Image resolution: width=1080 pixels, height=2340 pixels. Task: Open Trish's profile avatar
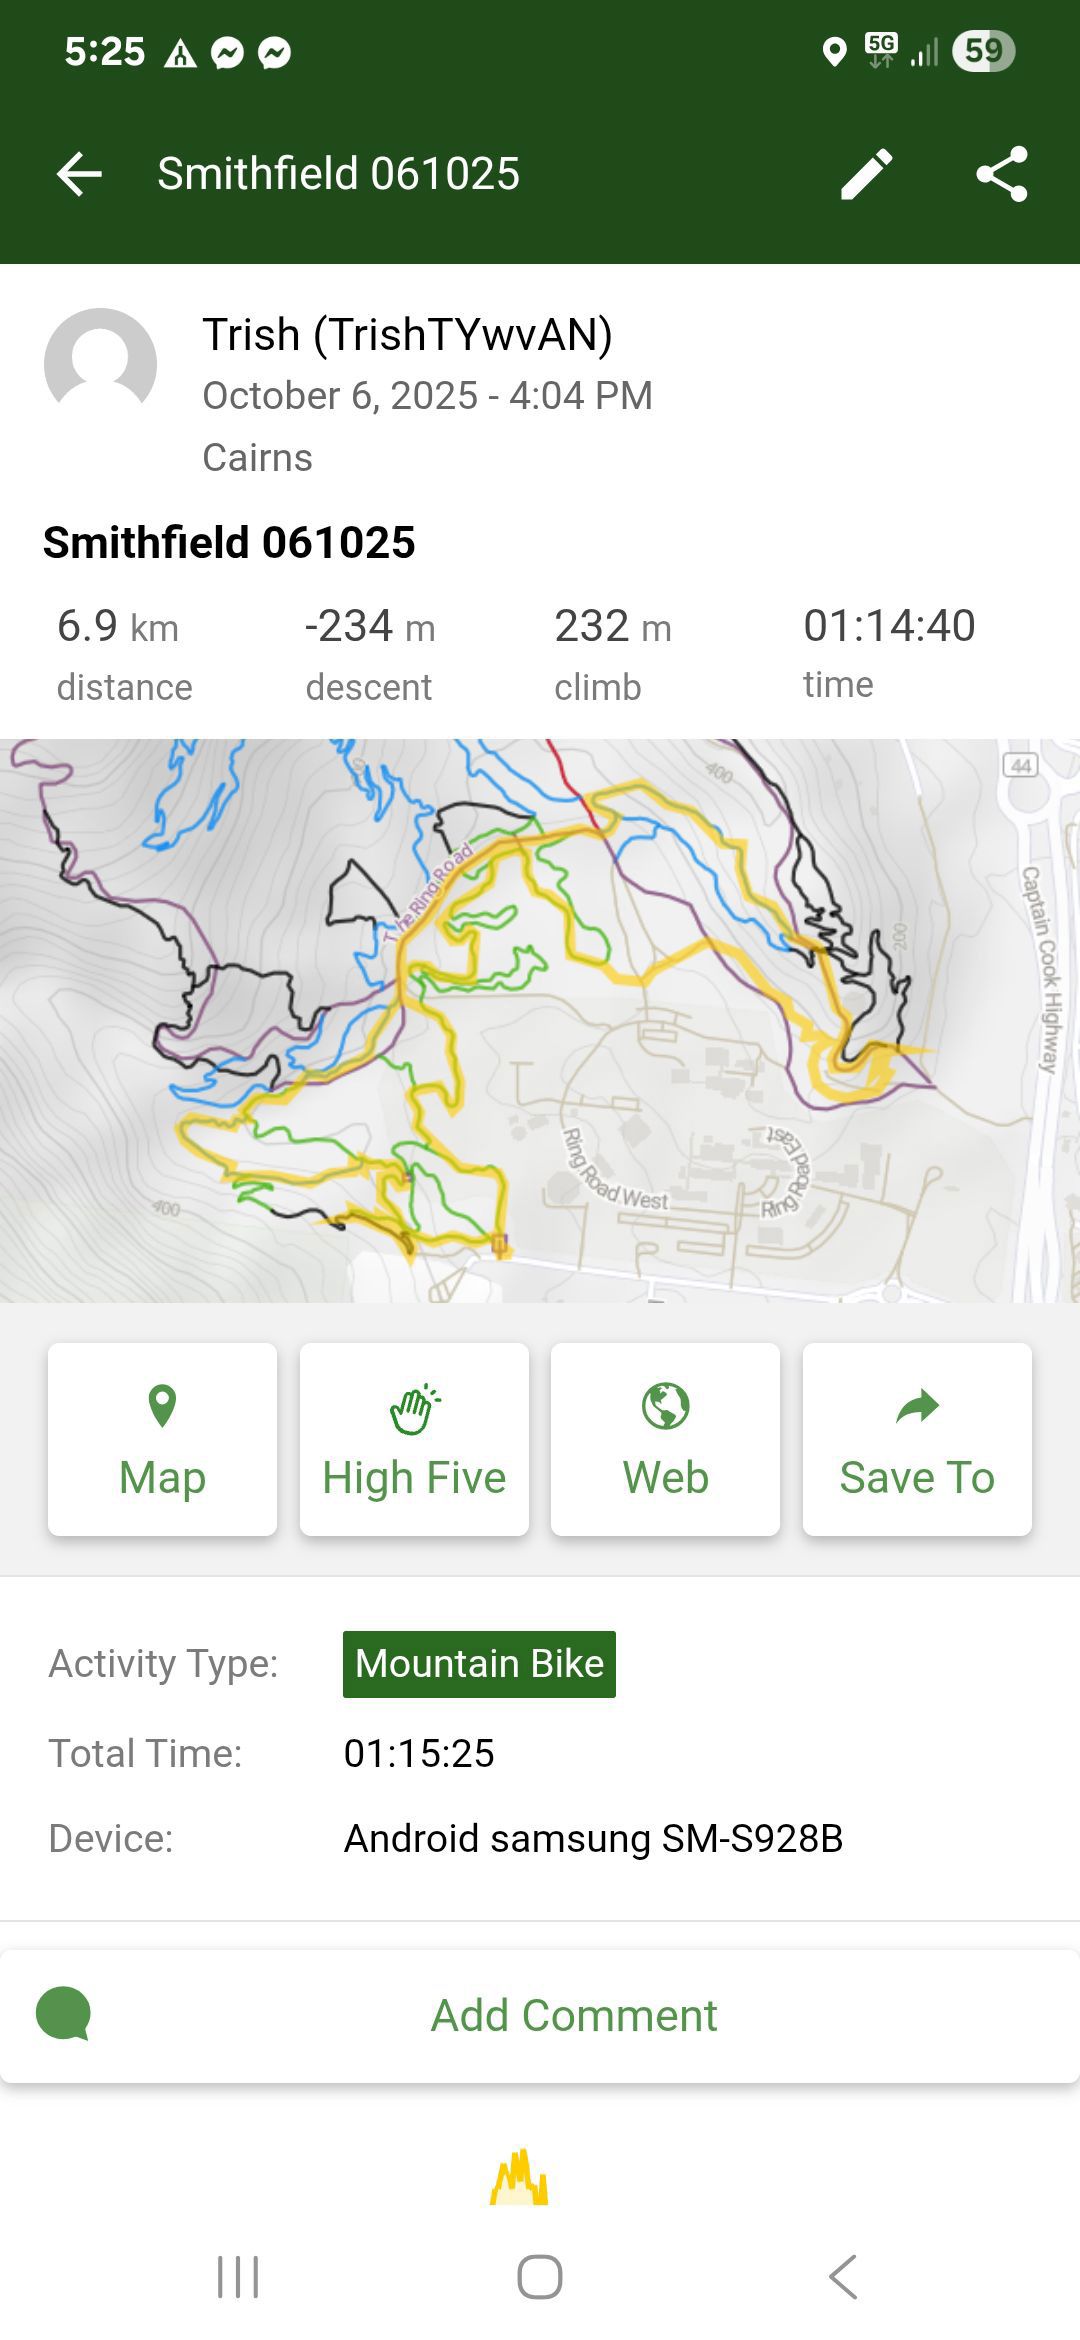[x=101, y=364]
